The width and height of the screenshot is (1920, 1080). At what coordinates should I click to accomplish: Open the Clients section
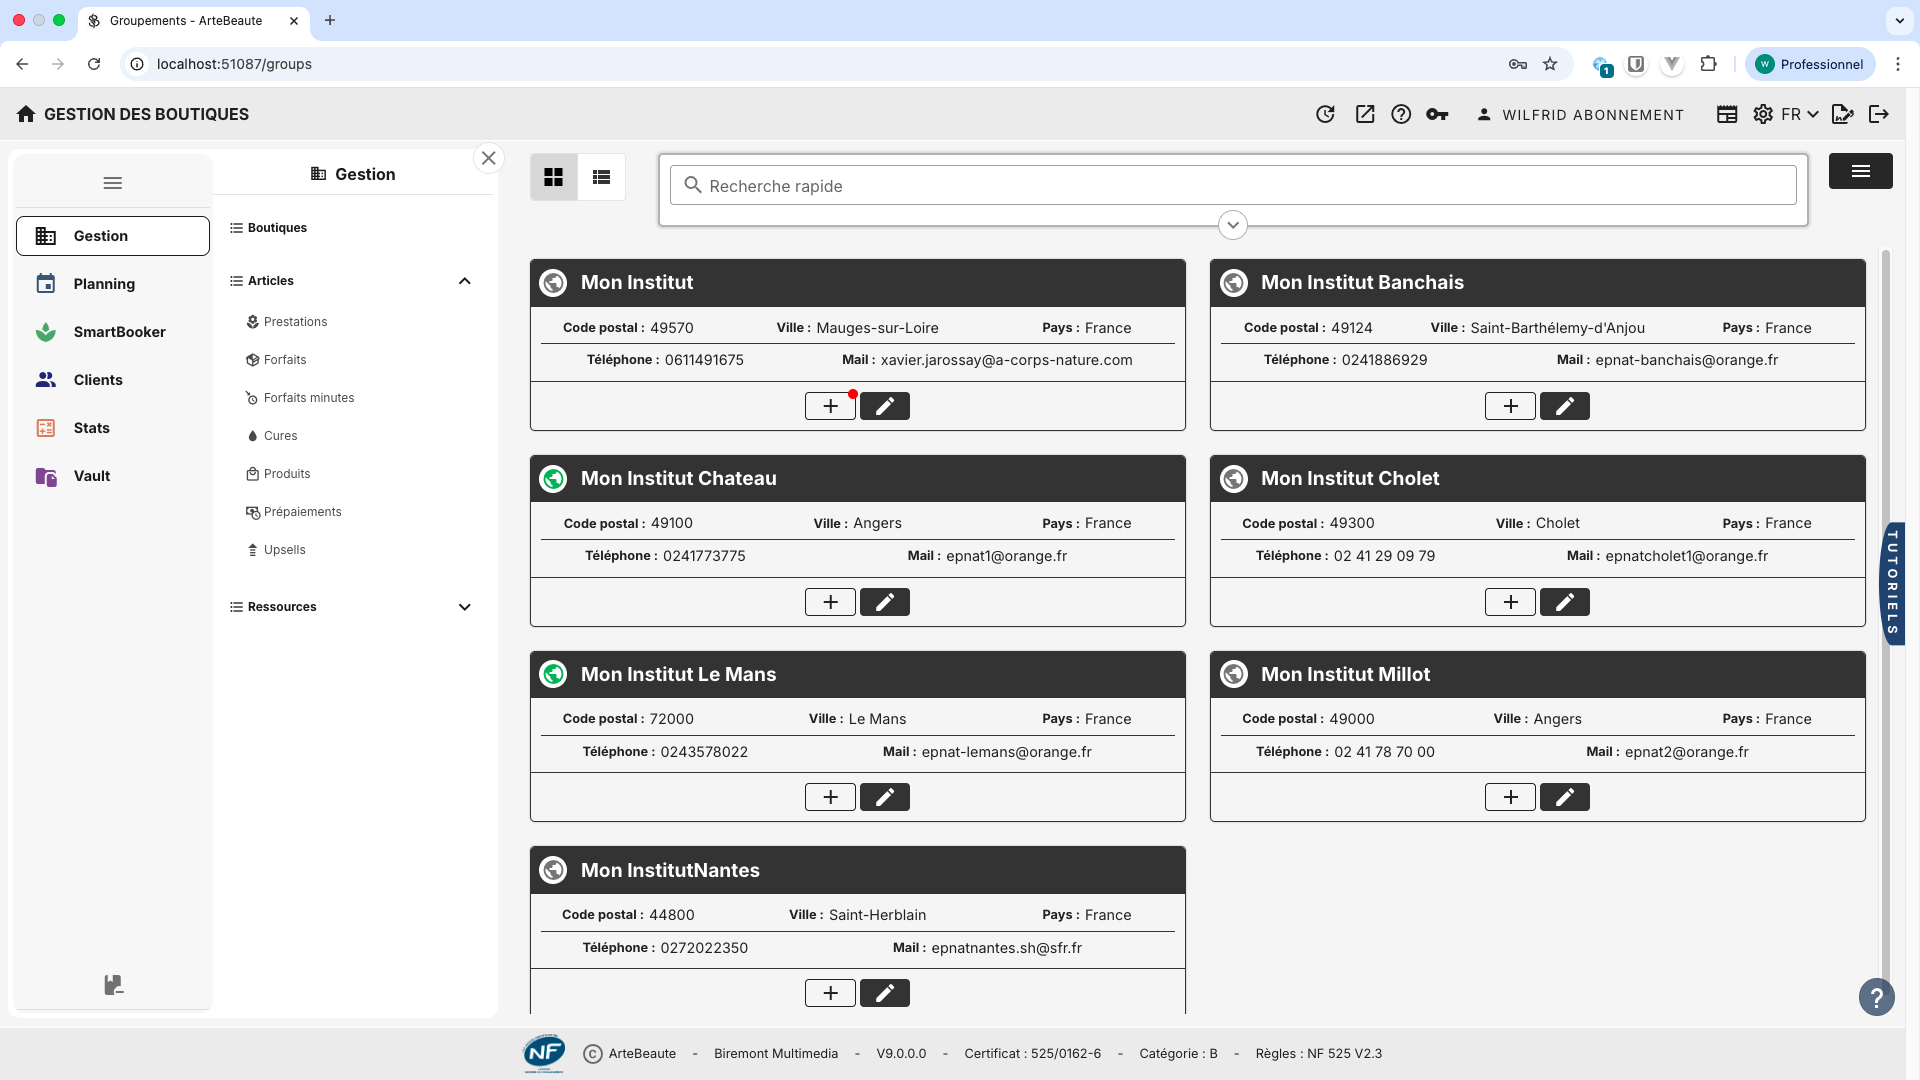coord(97,380)
